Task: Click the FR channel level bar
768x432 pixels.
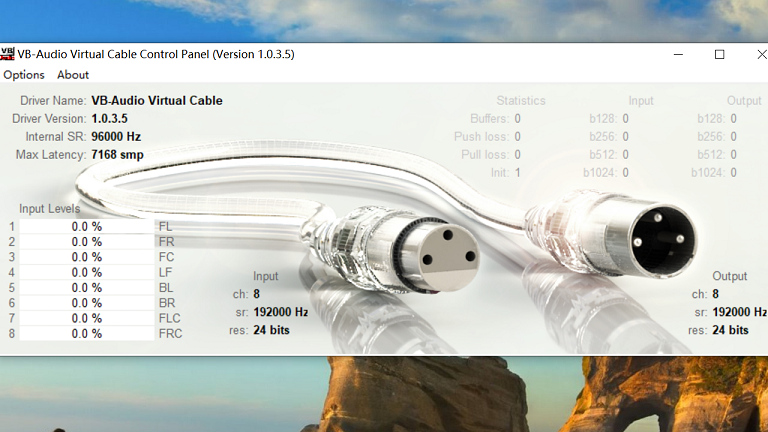Action: (x=87, y=241)
